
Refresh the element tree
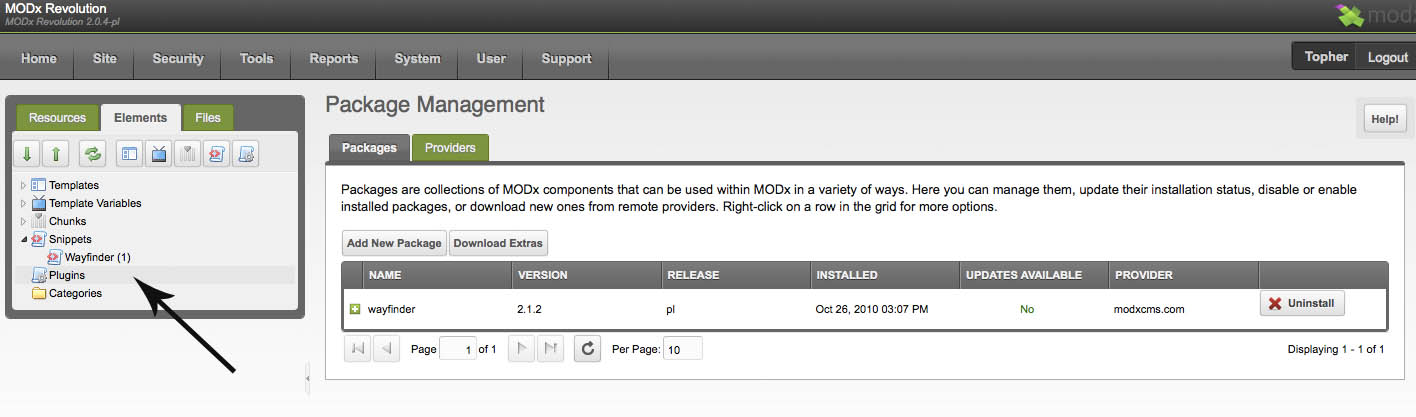click(x=93, y=154)
